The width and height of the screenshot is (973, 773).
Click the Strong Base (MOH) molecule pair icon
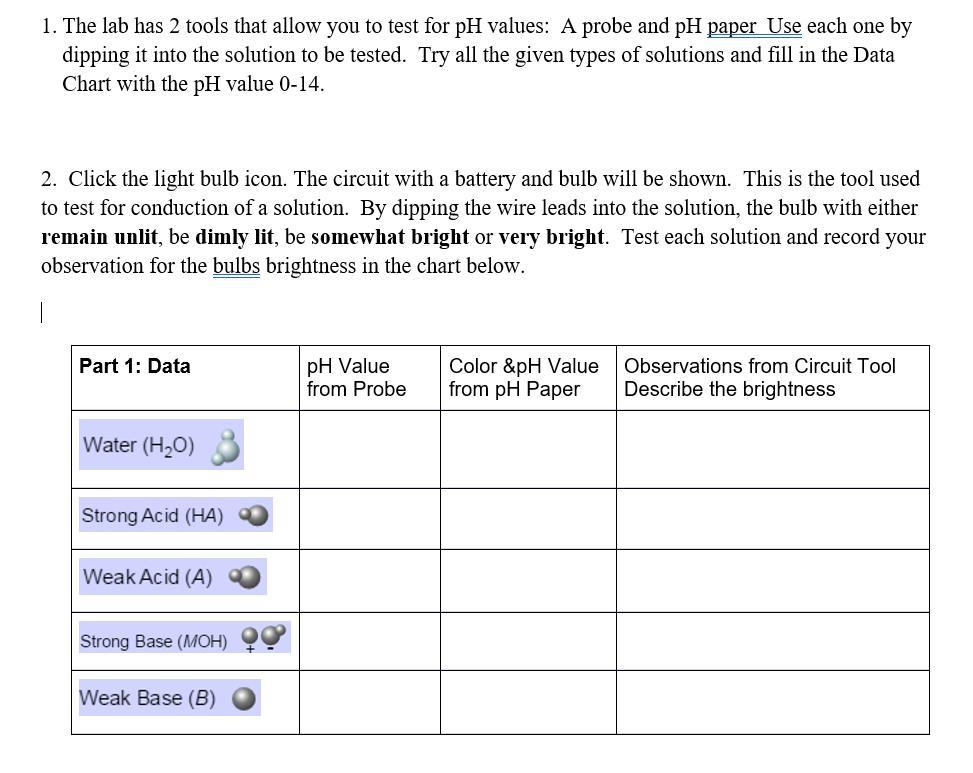coord(263,637)
